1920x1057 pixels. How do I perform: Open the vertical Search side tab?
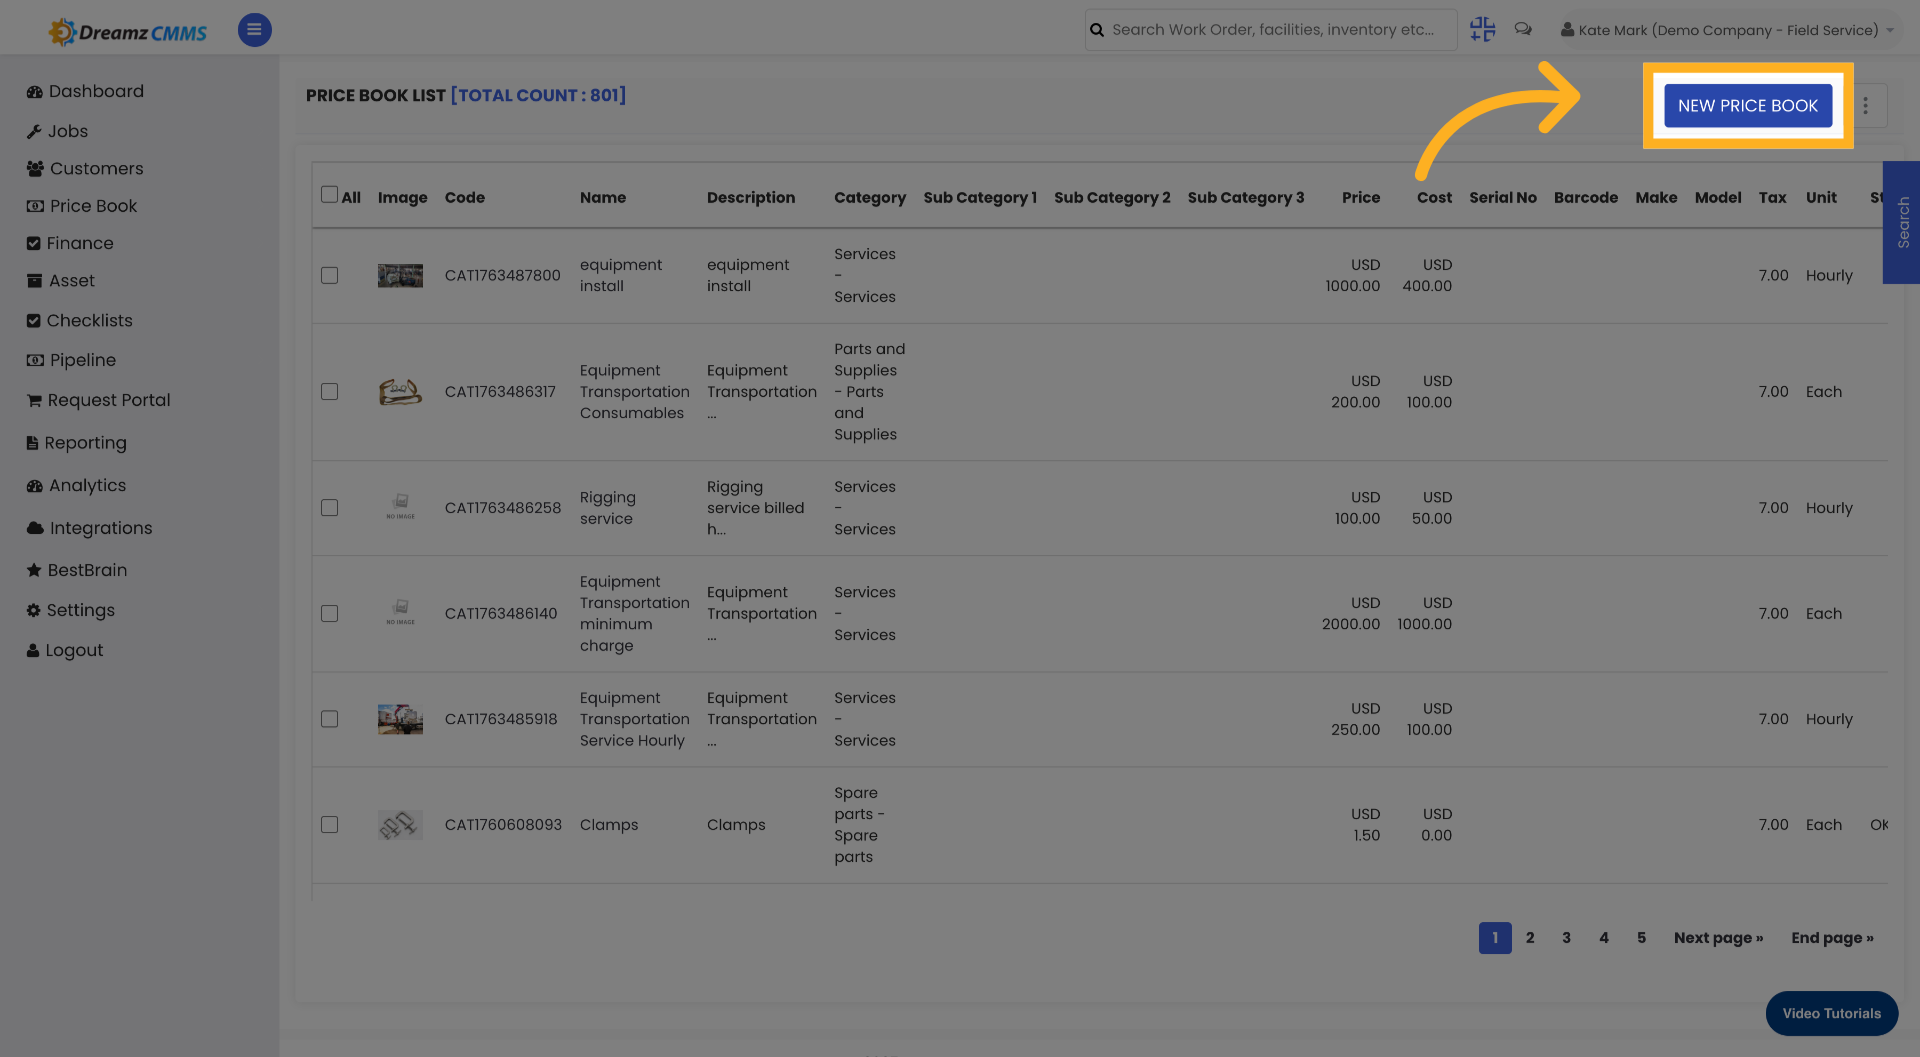coord(1902,222)
